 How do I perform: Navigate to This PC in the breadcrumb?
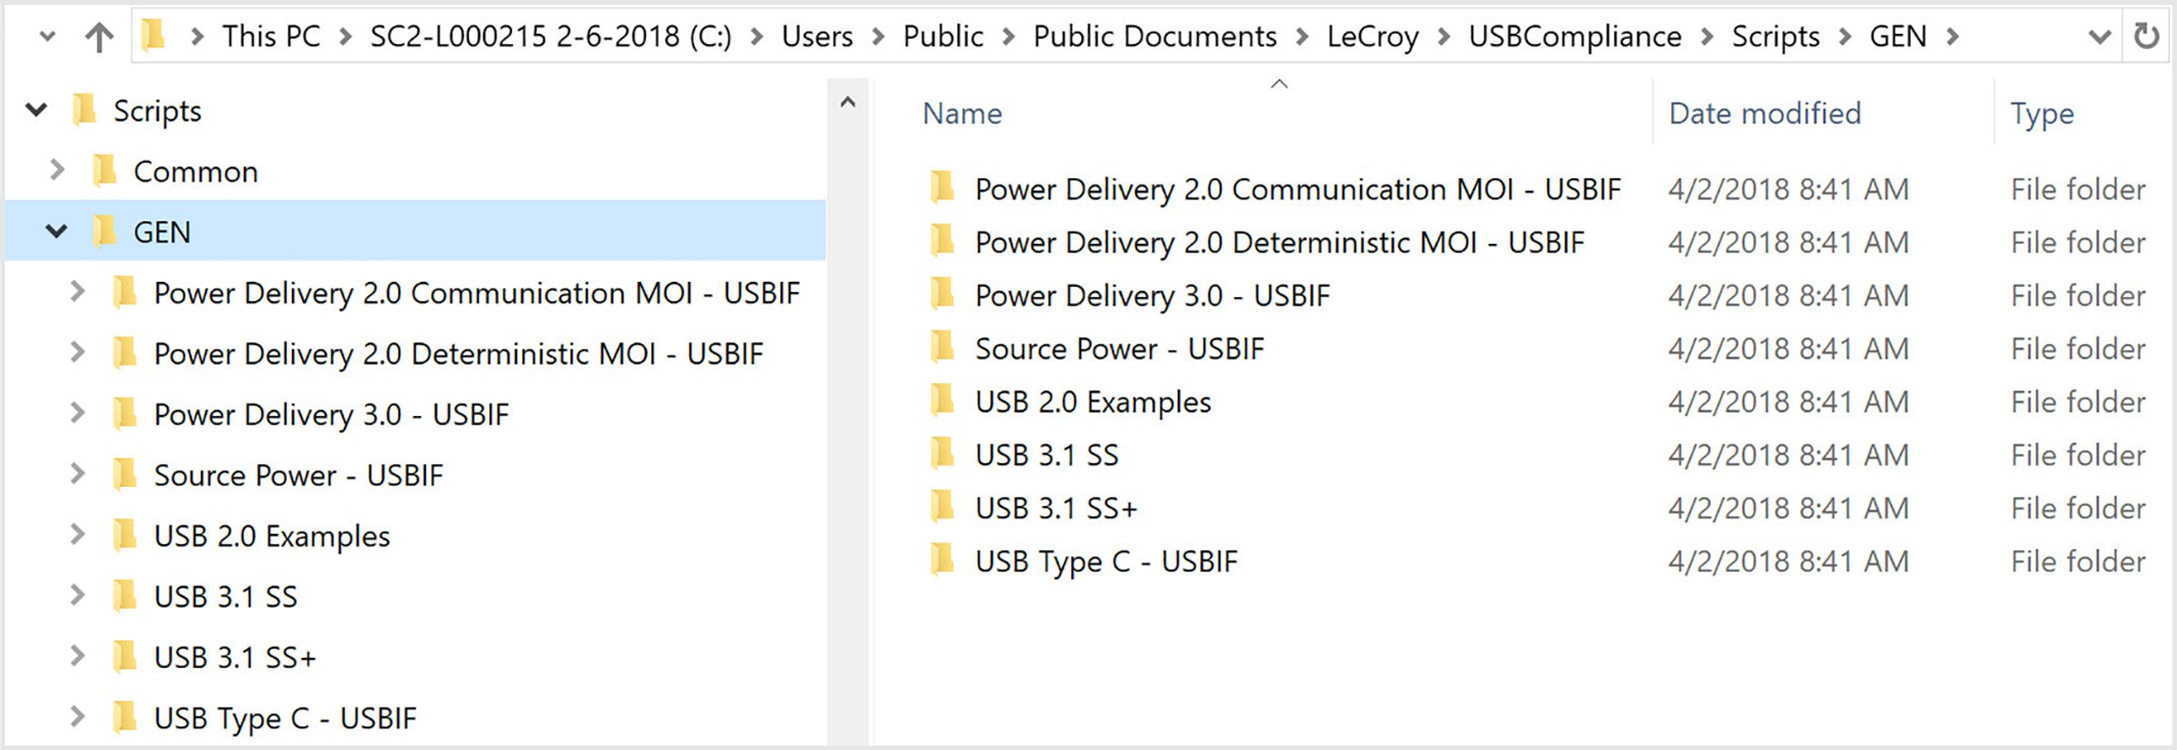pos(271,36)
